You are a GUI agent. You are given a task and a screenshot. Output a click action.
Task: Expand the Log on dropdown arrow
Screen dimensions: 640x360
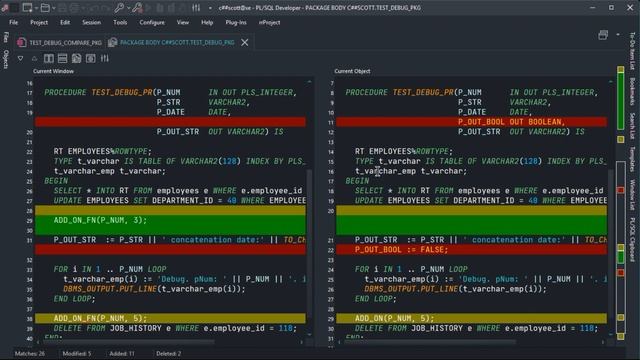coord(129,8)
